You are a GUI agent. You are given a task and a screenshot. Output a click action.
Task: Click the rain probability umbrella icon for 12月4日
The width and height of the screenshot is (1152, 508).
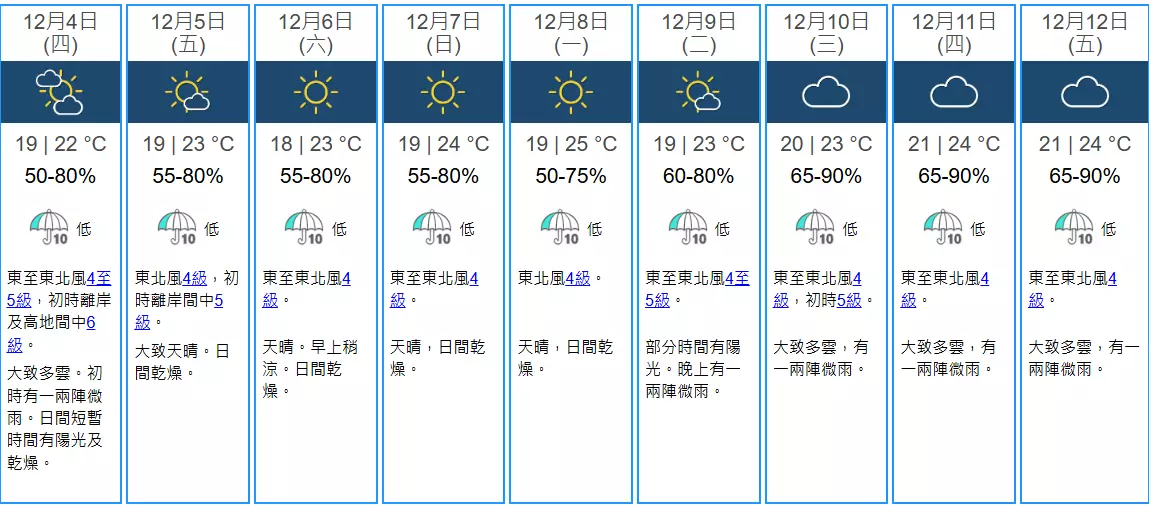pyautogui.click(x=49, y=228)
